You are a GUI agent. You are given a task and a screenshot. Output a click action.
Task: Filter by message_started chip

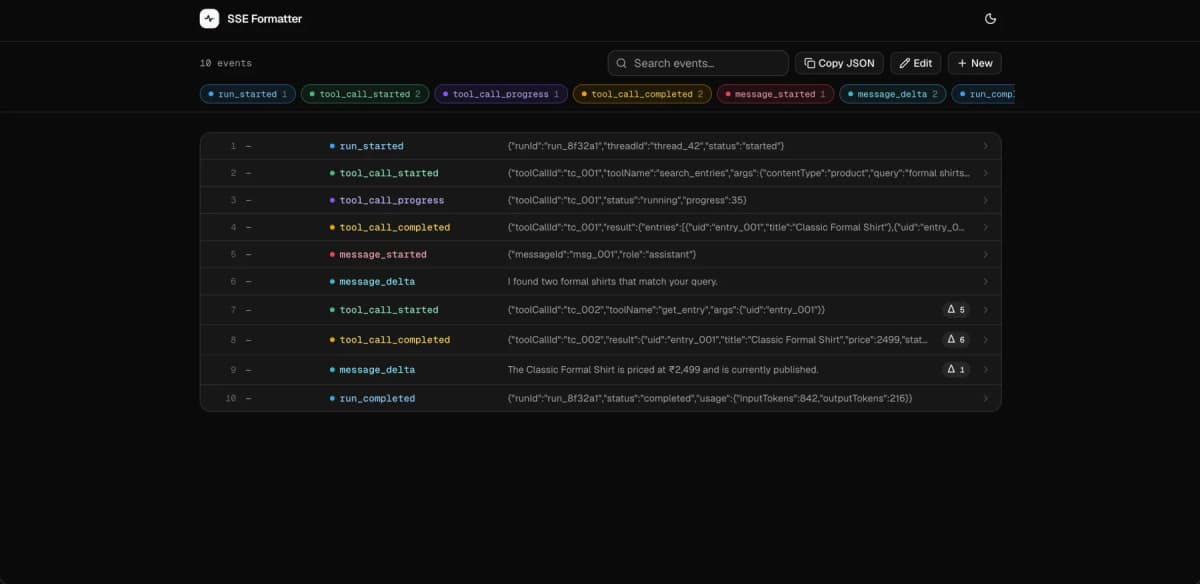tap(775, 94)
